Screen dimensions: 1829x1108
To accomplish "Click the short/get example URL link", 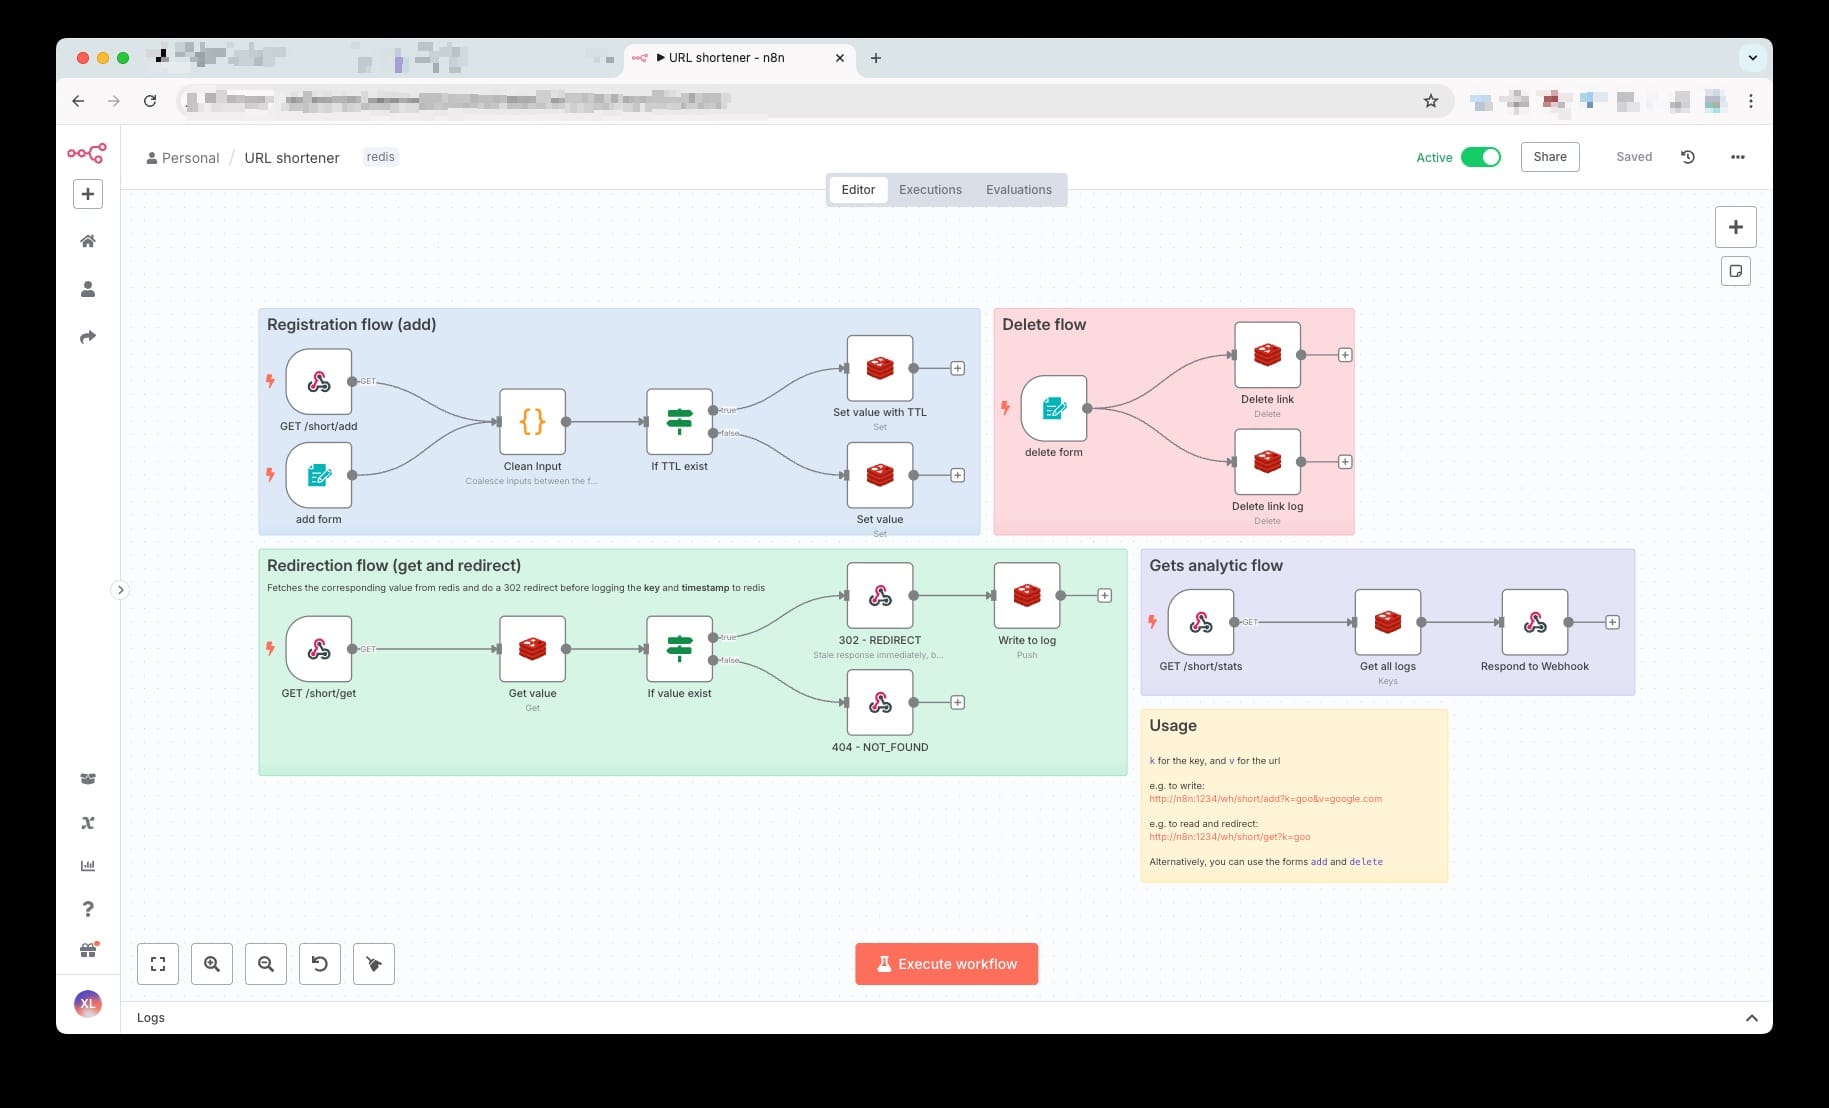I will [x=1229, y=837].
